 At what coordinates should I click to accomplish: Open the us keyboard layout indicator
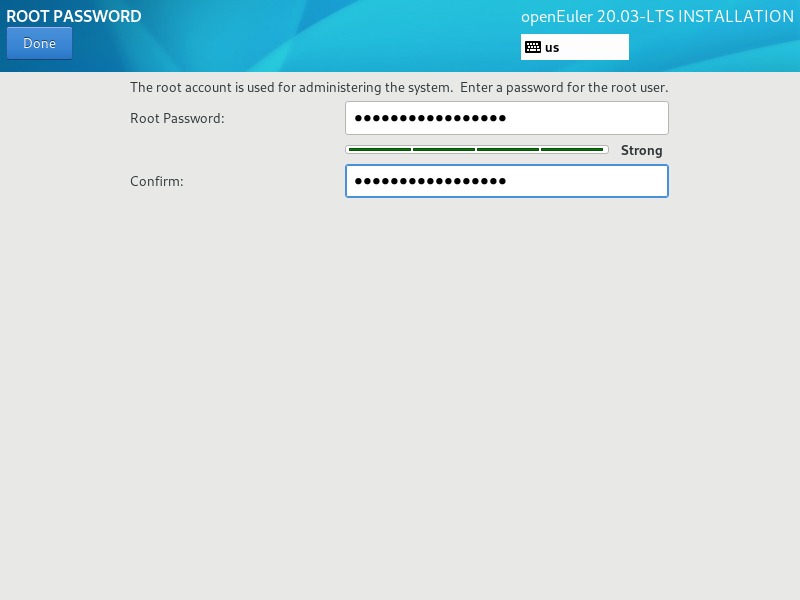pos(574,47)
